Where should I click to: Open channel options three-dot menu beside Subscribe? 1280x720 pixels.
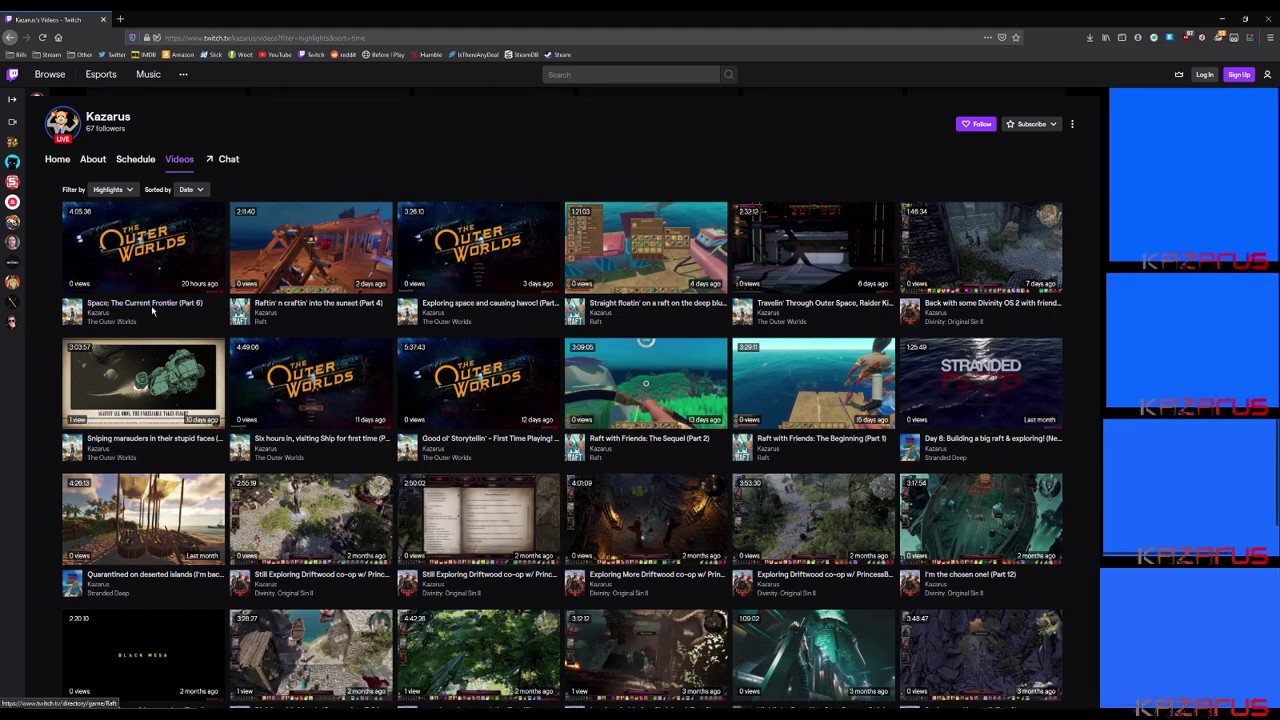click(x=1072, y=124)
